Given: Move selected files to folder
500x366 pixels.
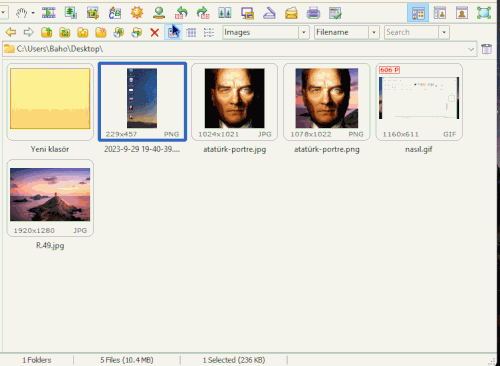Looking at the screenshot, I should (137, 32).
